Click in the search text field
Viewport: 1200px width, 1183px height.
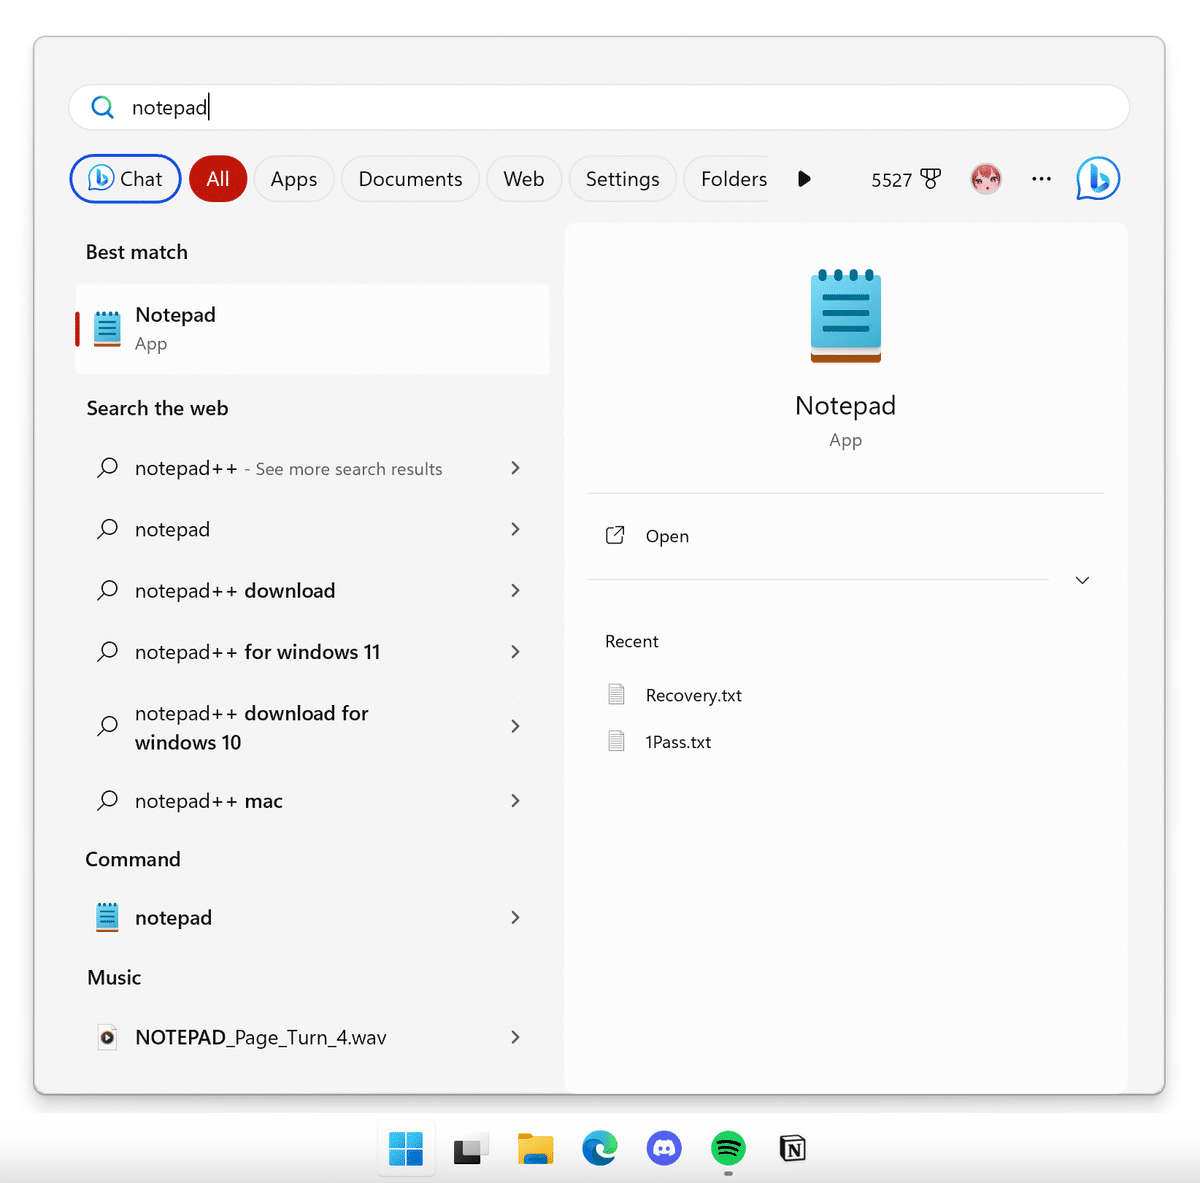tap(600, 107)
